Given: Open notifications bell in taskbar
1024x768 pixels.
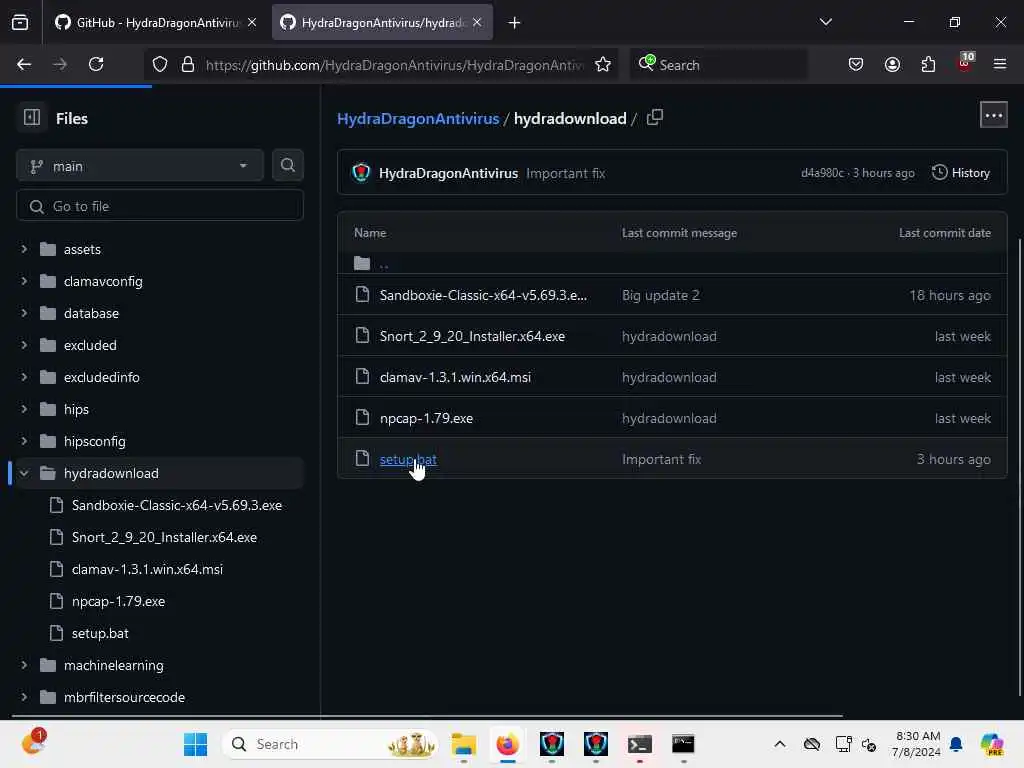Looking at the screenshot, I should click(956, 744).
